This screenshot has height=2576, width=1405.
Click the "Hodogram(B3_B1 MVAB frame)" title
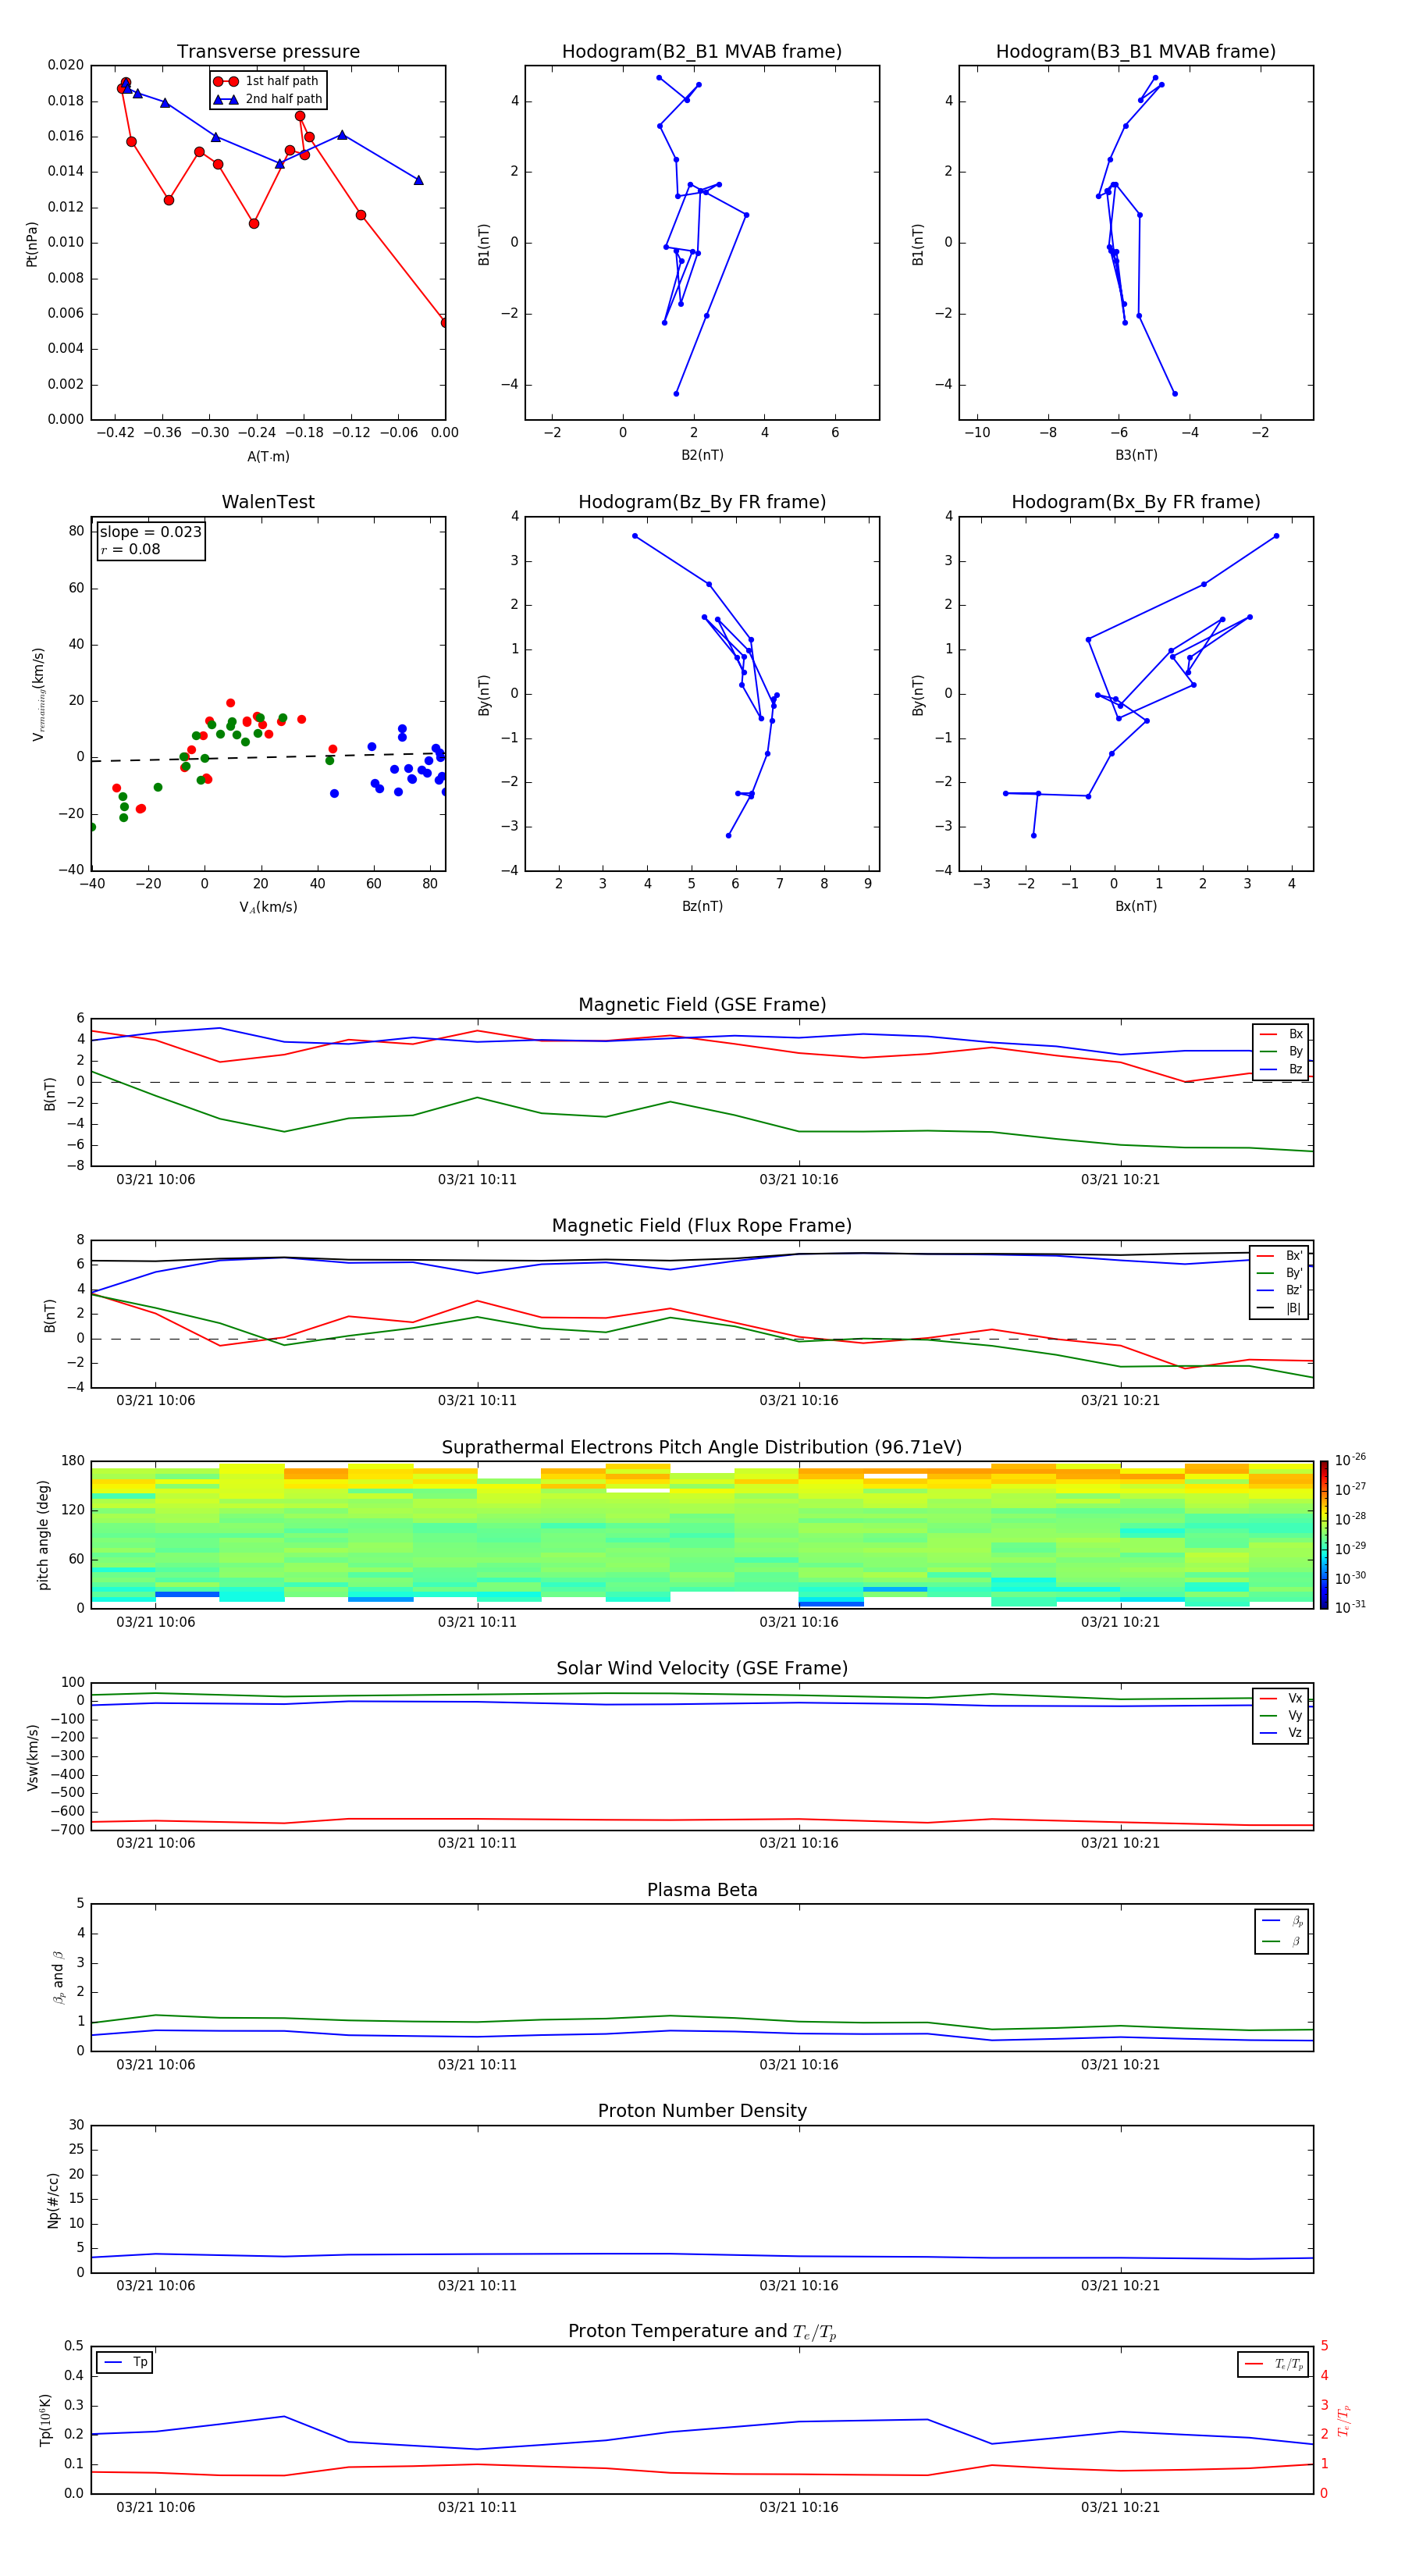[x=1136, y=52]
